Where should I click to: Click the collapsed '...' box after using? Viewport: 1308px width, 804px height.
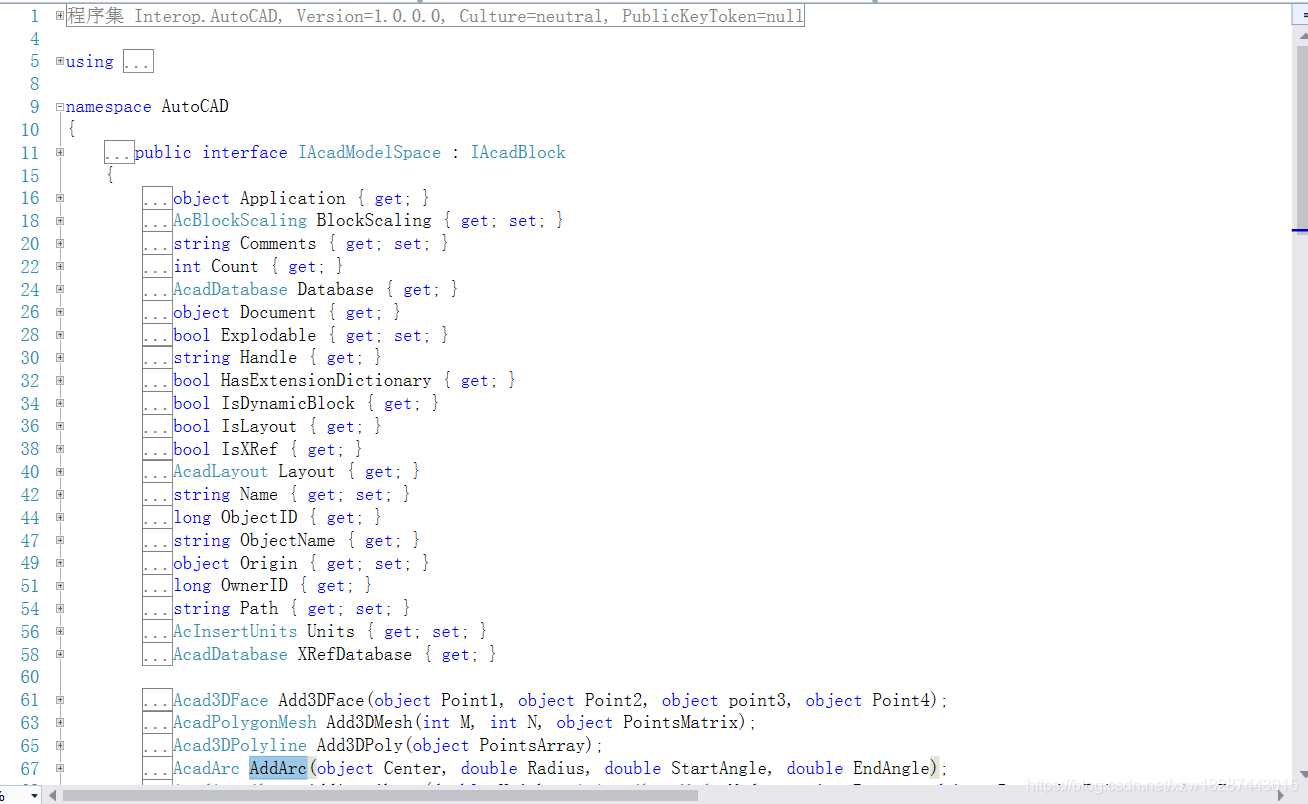(138, 62)
